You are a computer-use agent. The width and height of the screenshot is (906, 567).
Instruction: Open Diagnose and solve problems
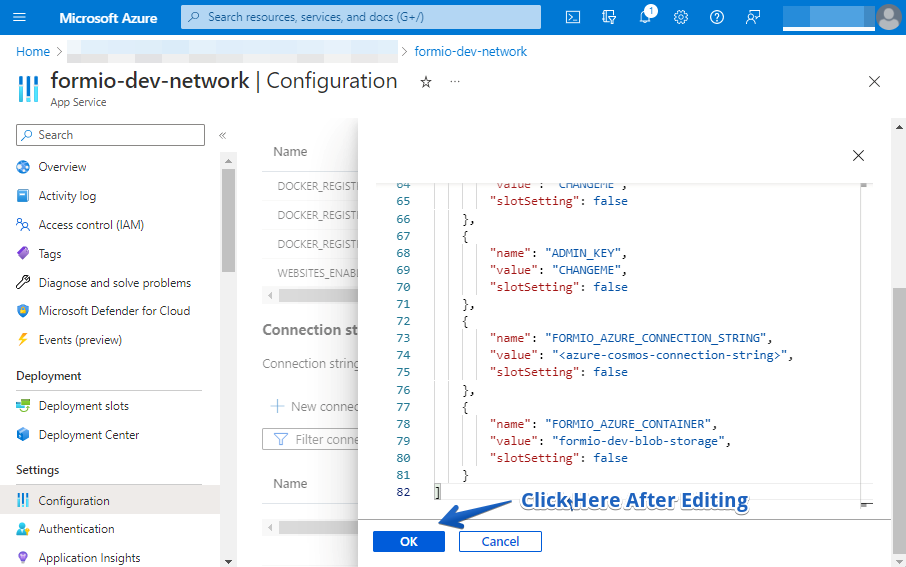tap(114, 283)
